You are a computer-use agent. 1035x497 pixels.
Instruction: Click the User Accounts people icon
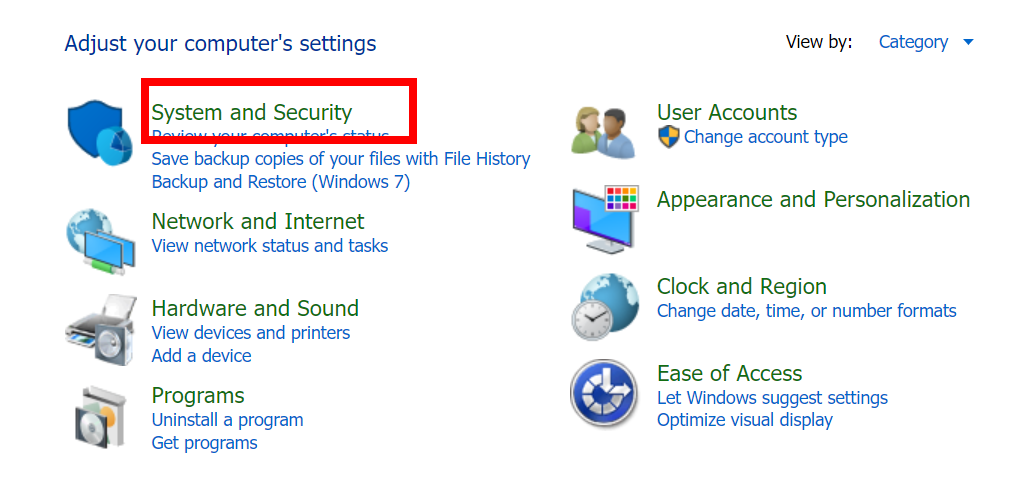[603, 132]
